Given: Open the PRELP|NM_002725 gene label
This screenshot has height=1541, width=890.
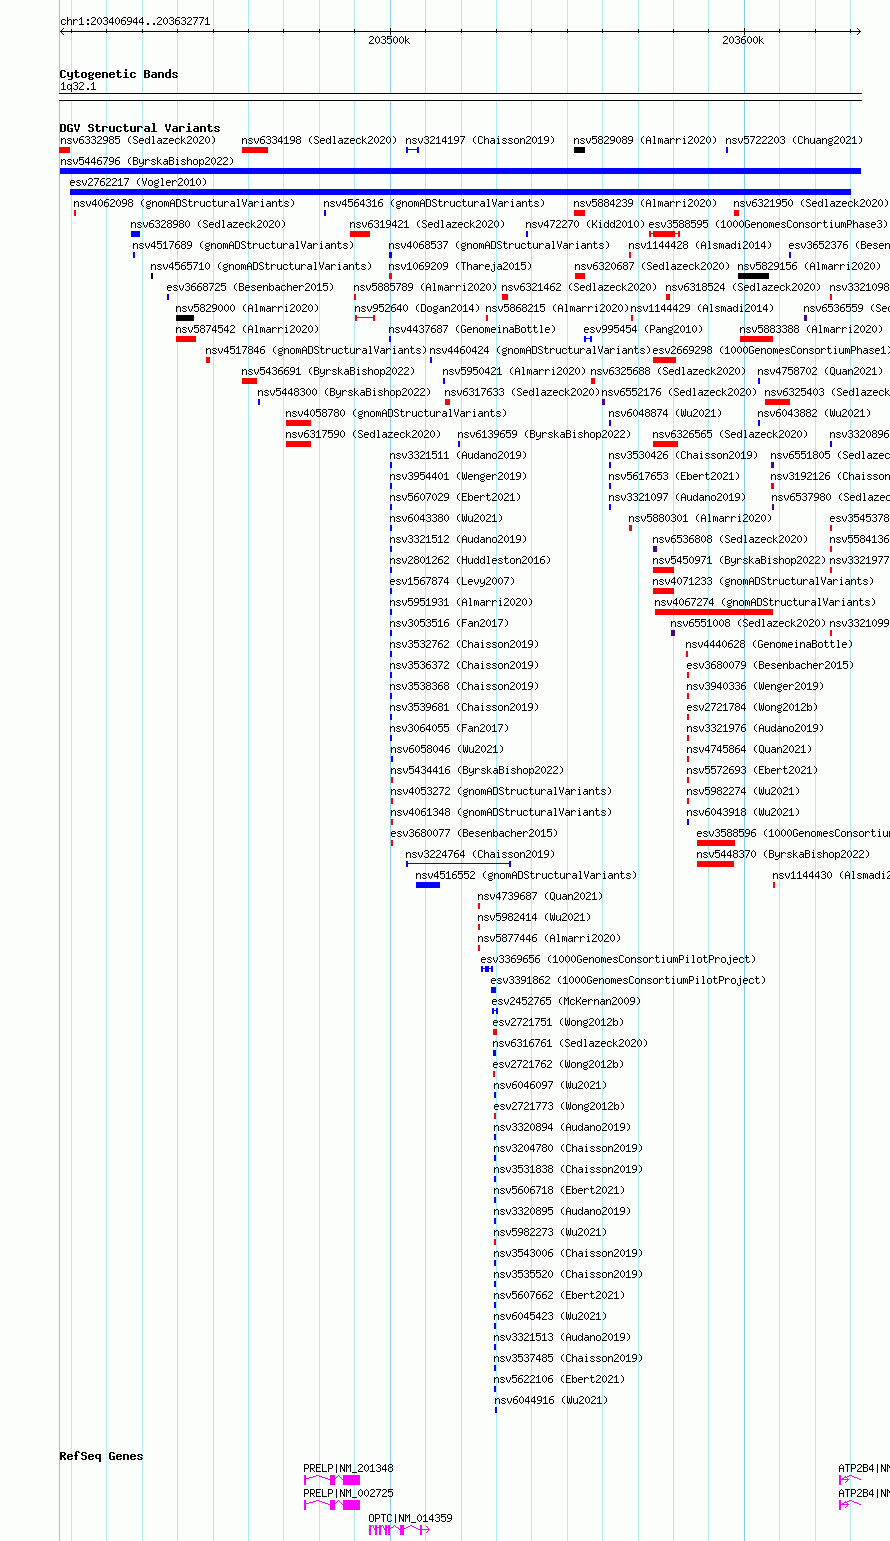Looking at the screenshot, I should 348,1493.
